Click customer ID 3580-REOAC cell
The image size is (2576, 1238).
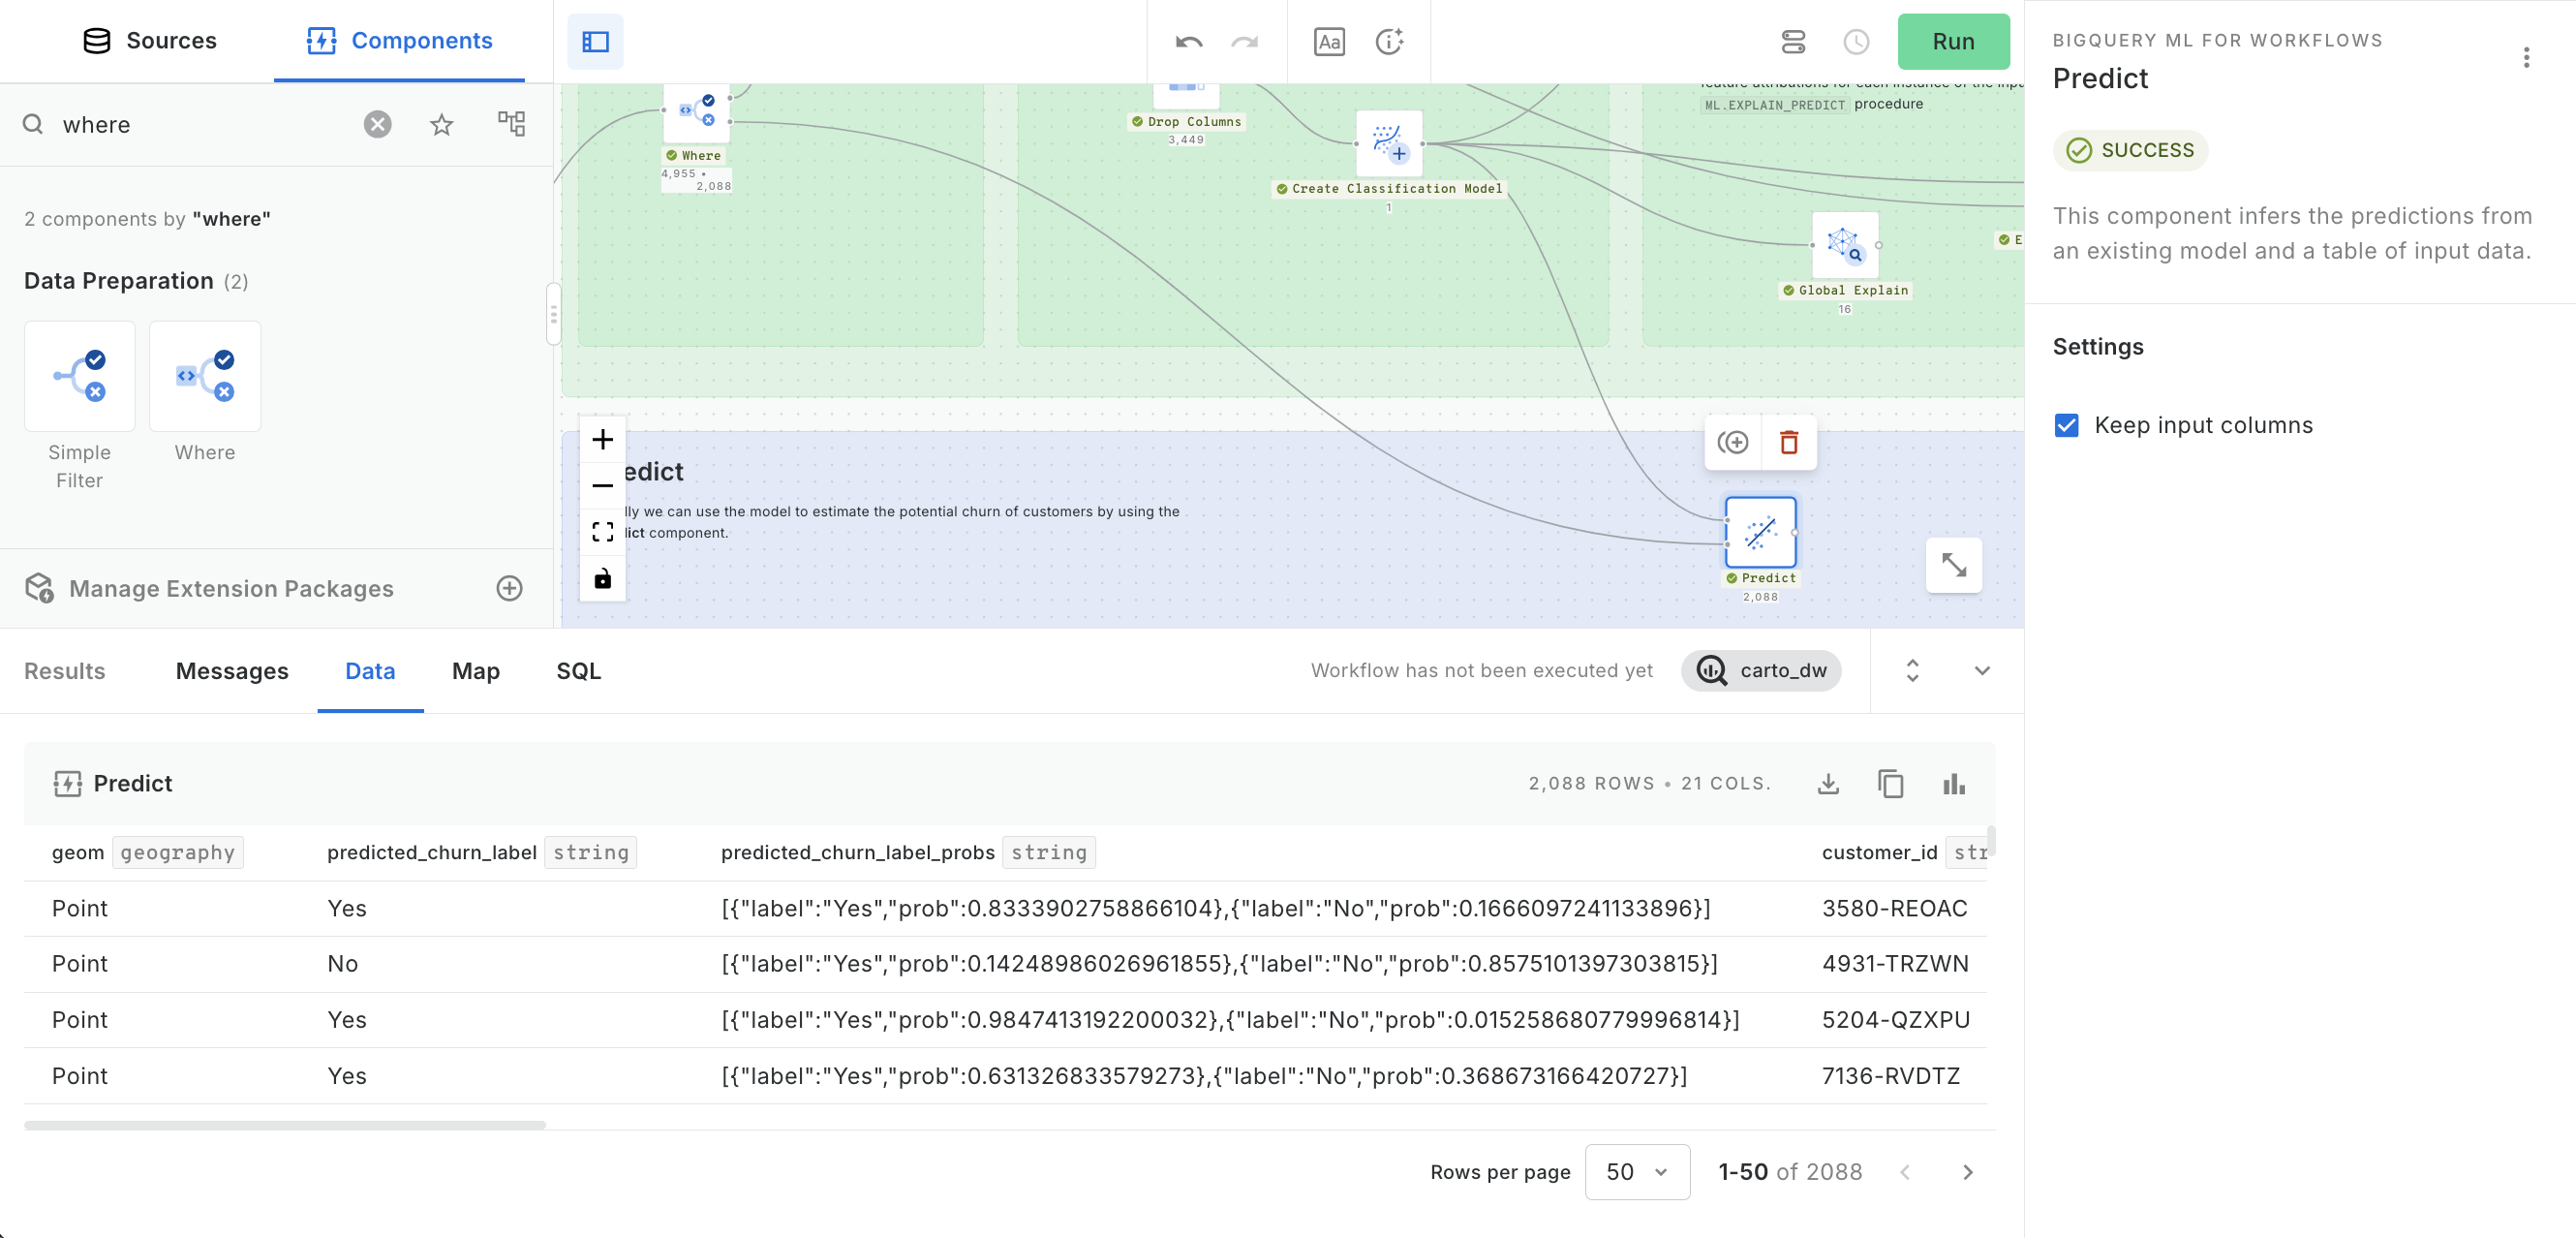coord(1894,909)
